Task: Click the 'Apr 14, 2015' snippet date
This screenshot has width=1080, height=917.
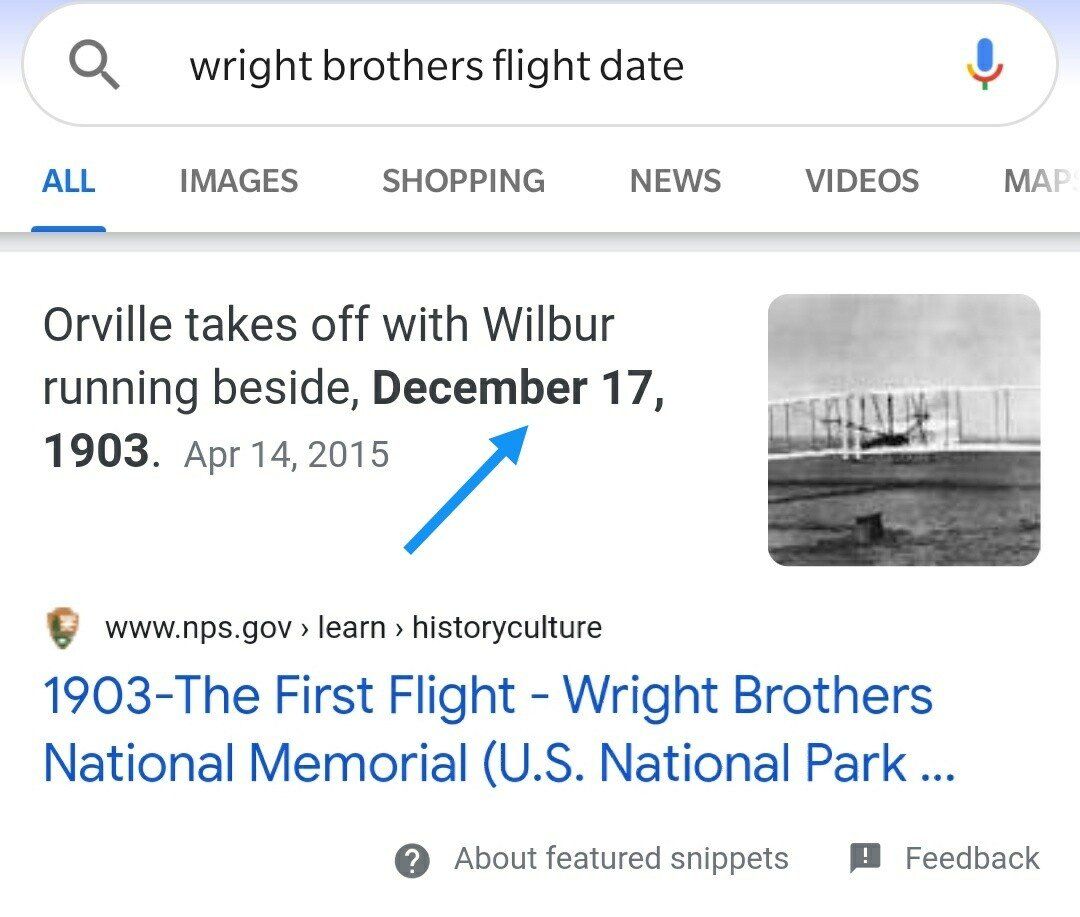Action: click(287, 455)
